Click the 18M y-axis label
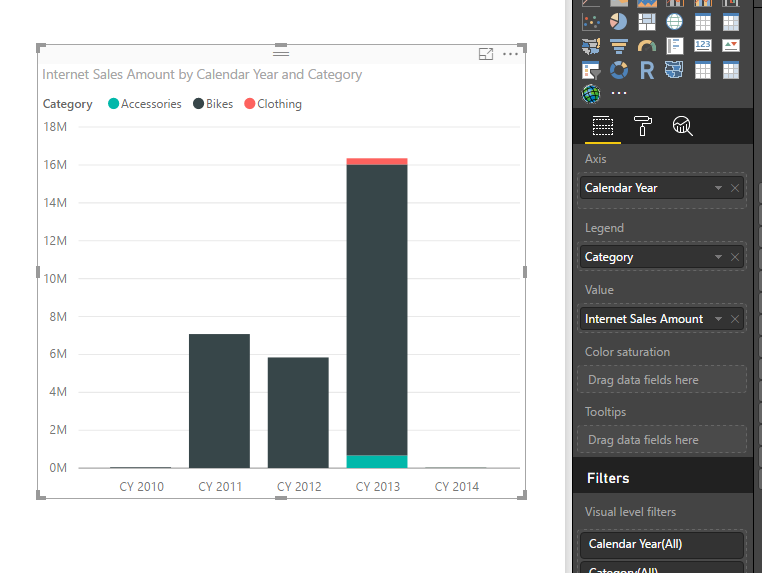Image resolution: width=762 pixels, height=573 pixels. (55, 127)
